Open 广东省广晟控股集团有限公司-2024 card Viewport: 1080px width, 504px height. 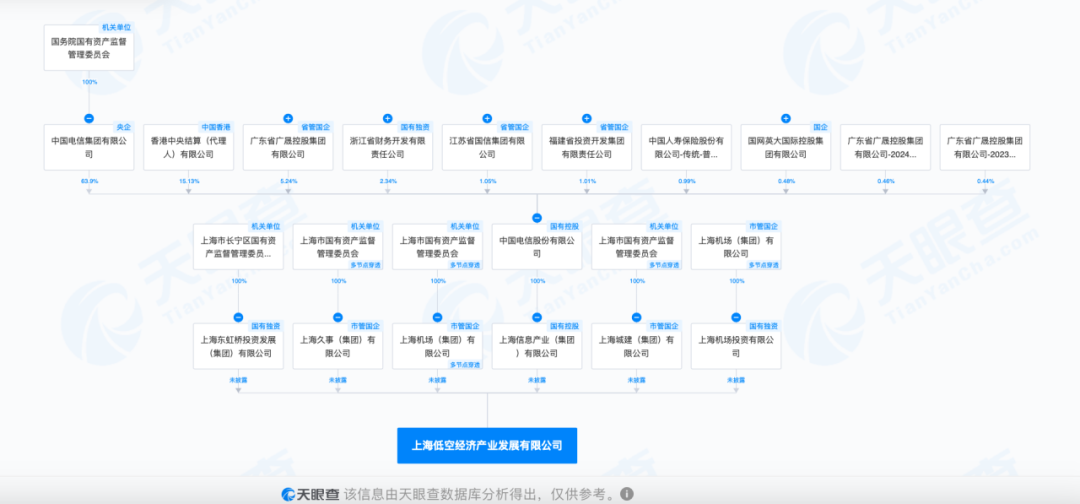click(885, 147)
